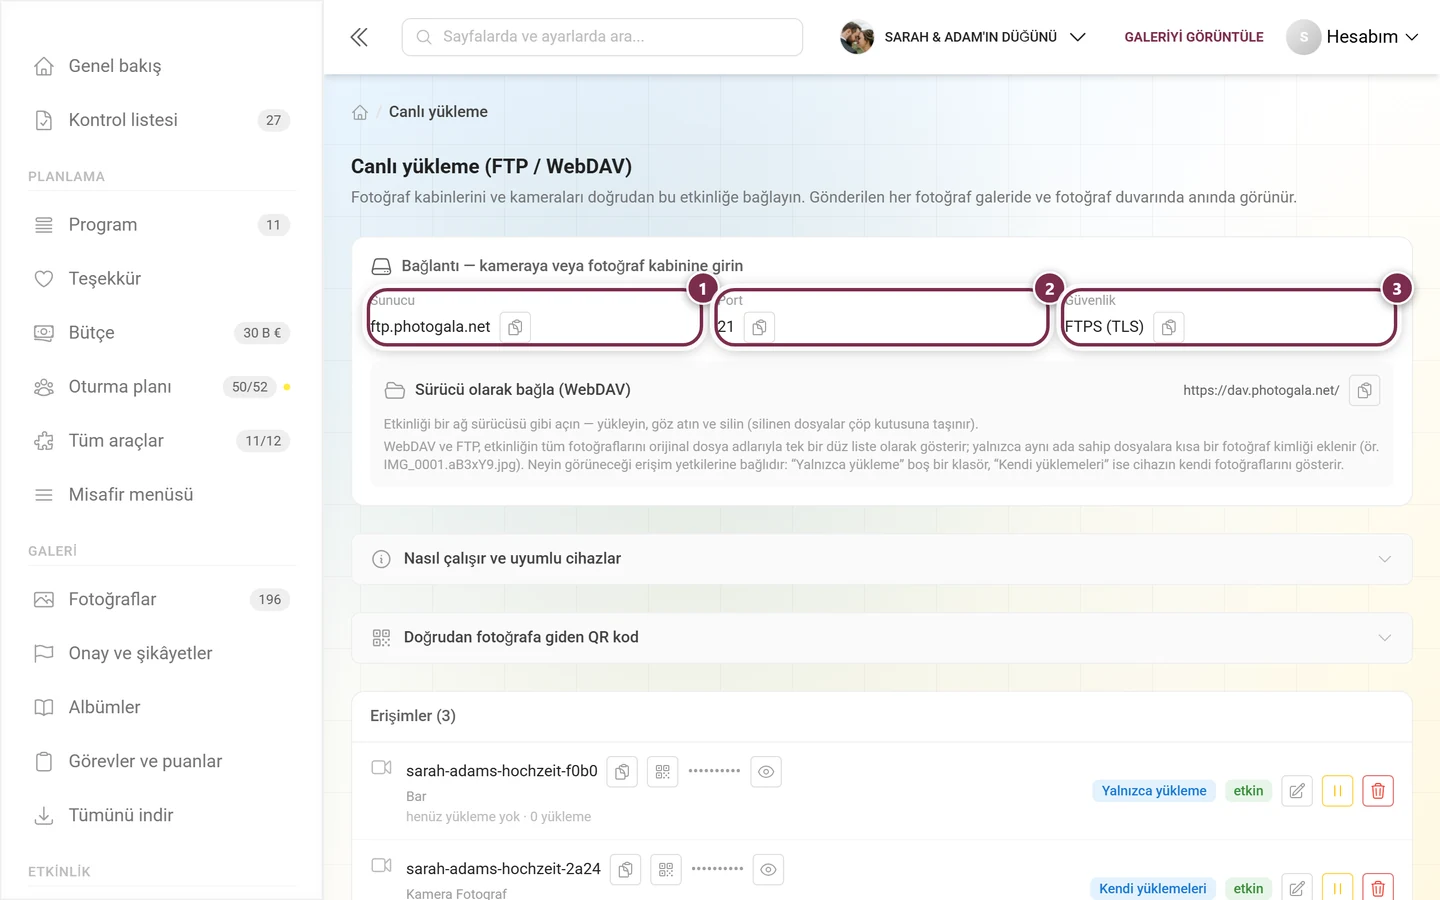Collapse the sidebar with double-chevron icon
This screenshot has height=900, width=1440.
359,37
